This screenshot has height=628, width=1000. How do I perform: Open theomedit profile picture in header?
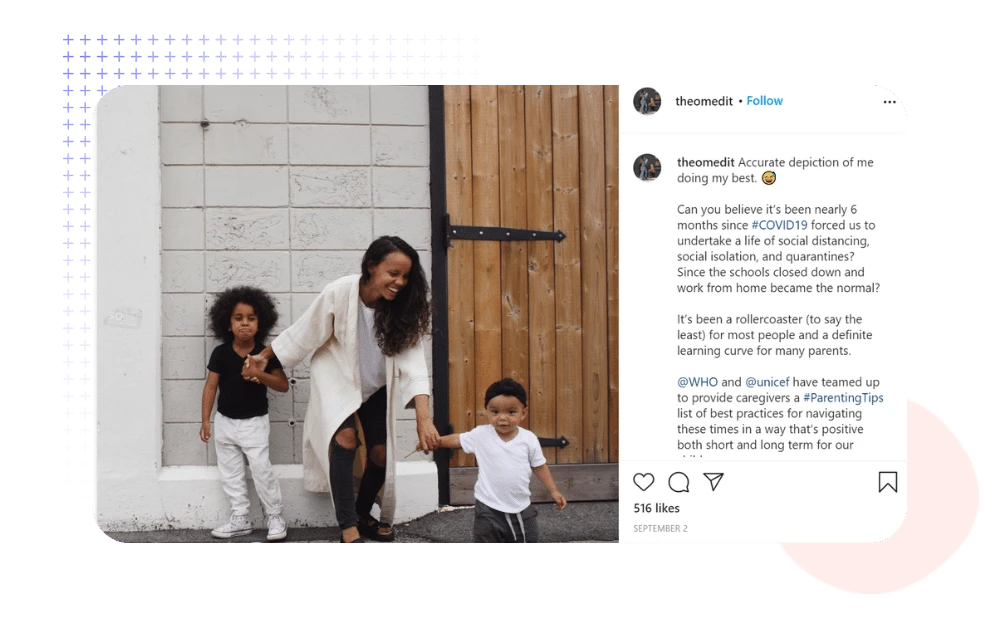coord(647,101)
